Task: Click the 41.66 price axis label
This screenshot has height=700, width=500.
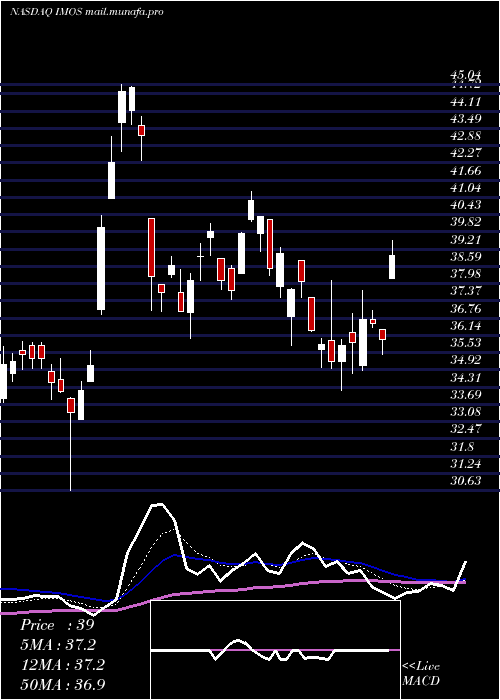Action: pyautogui.click(x=466, y=171)
